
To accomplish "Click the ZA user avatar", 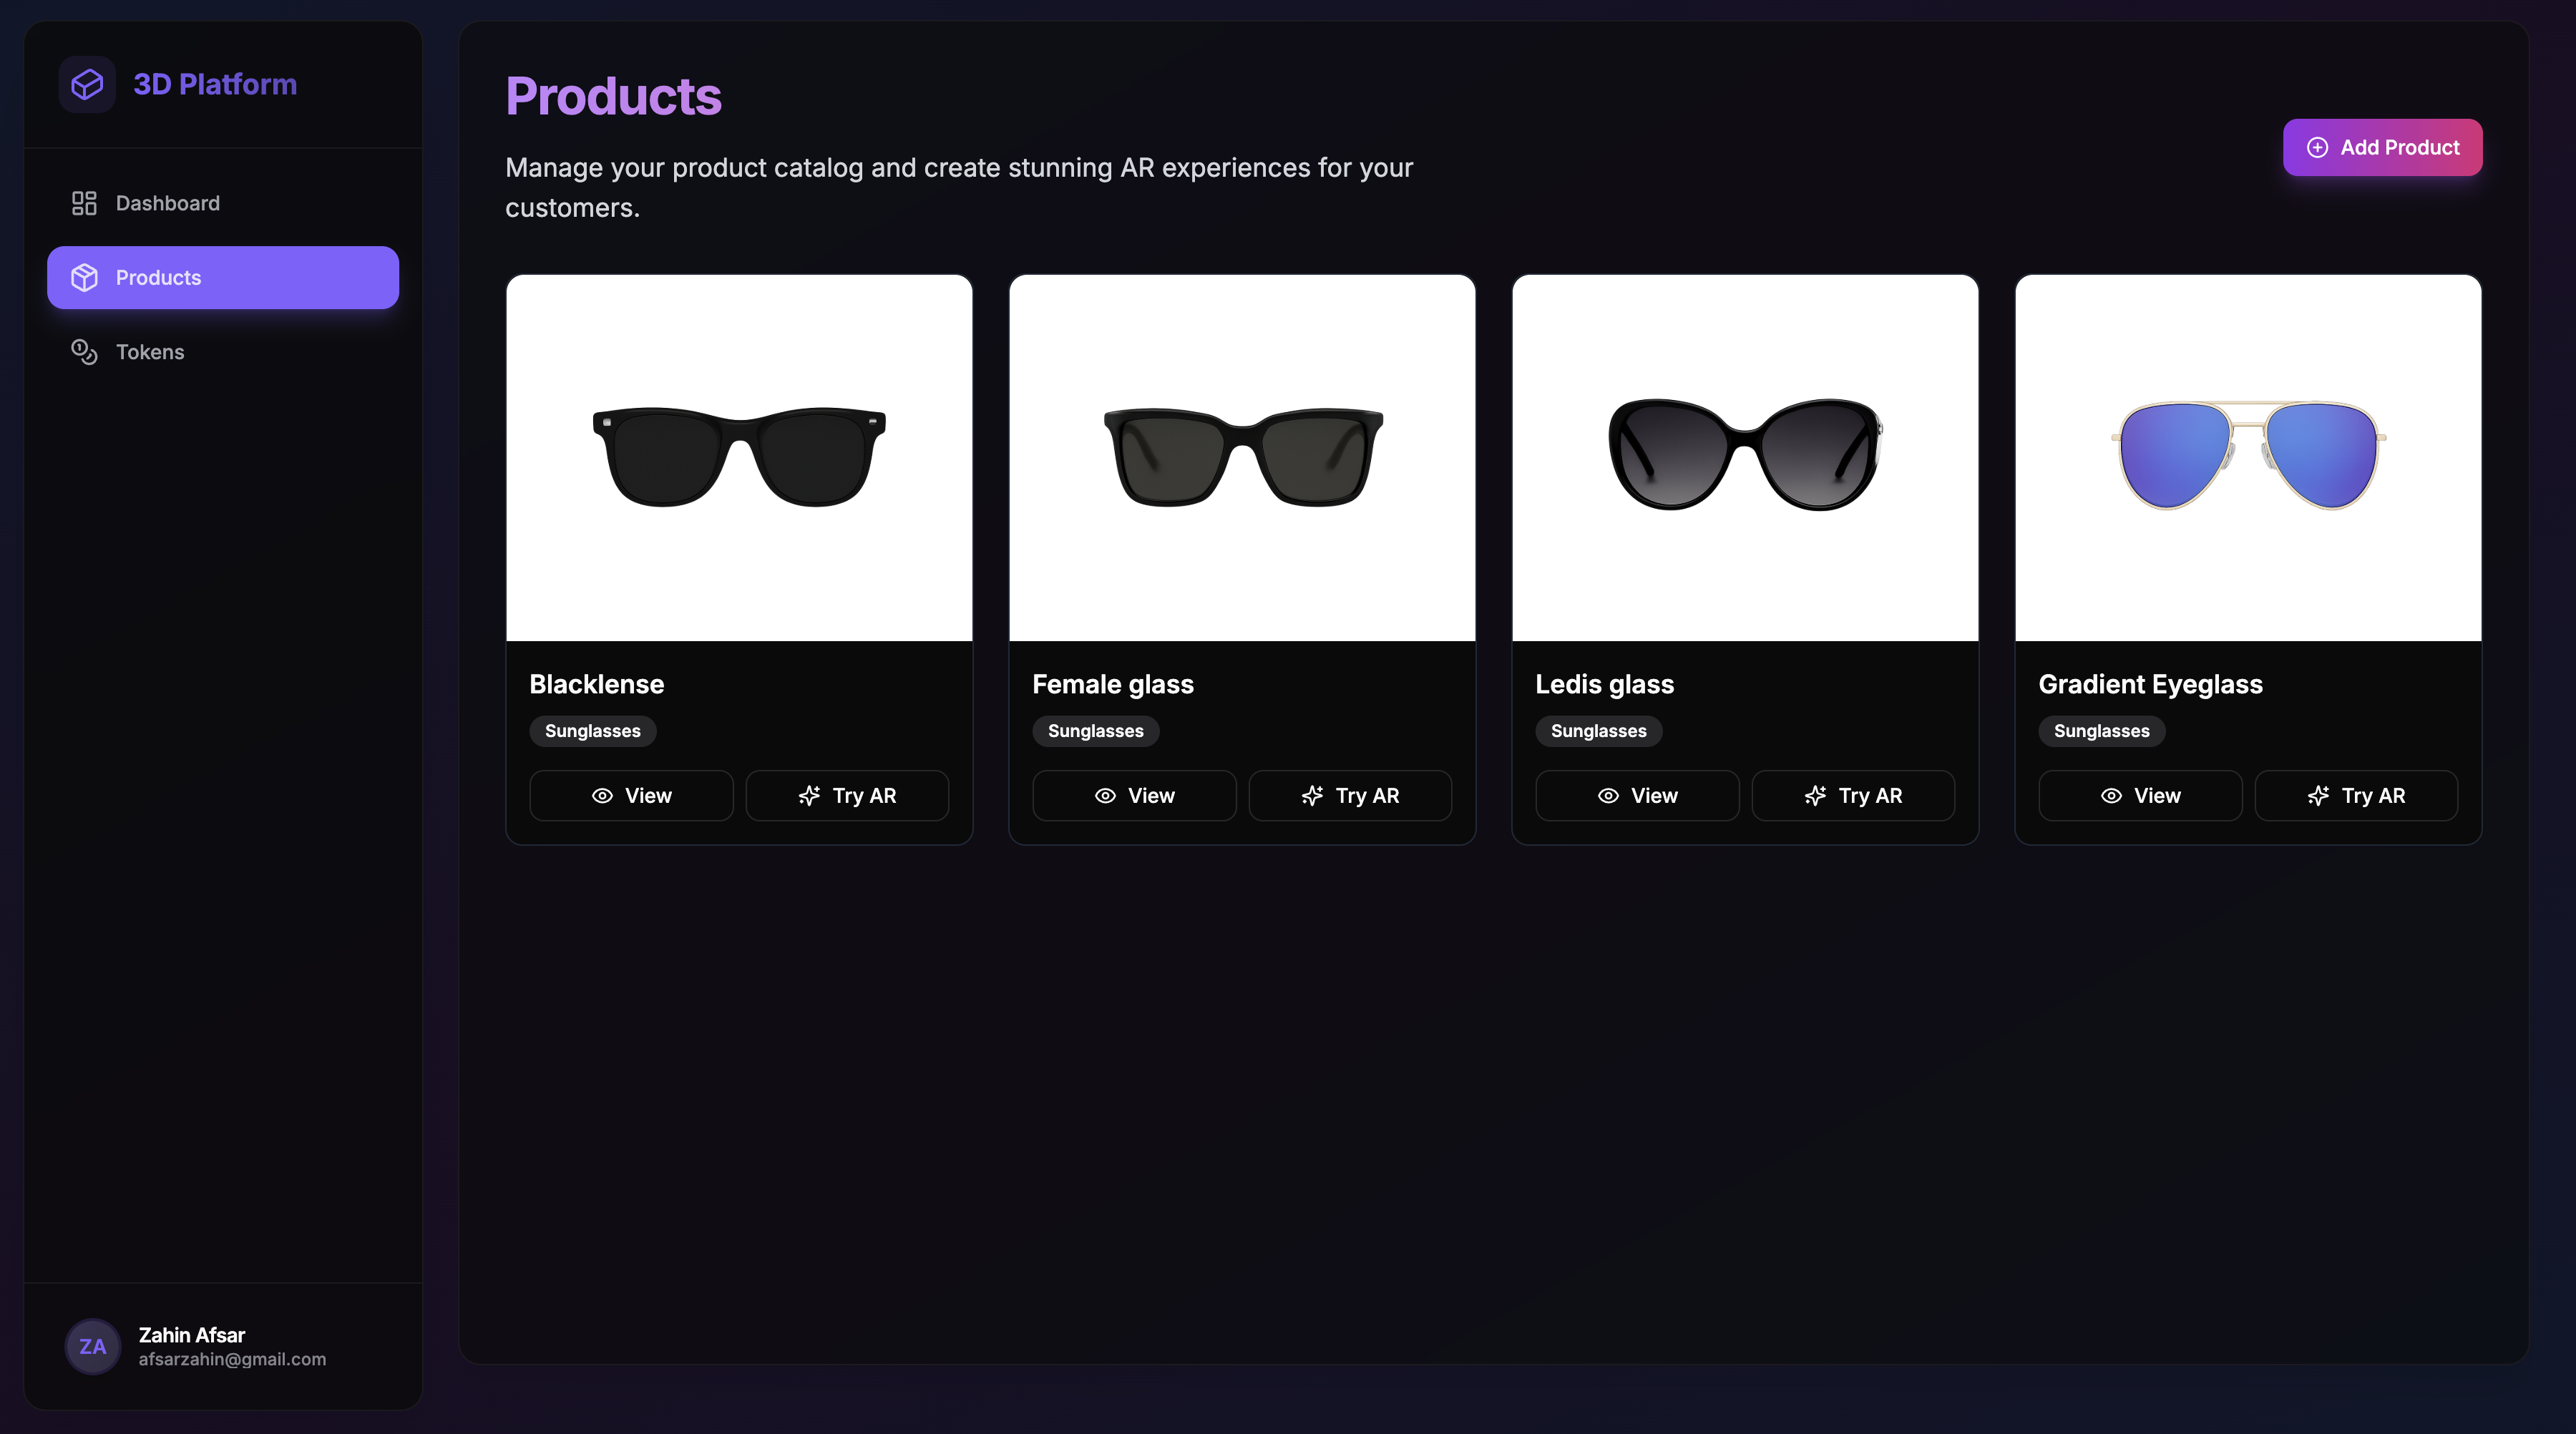I will tap(92, 1346).
